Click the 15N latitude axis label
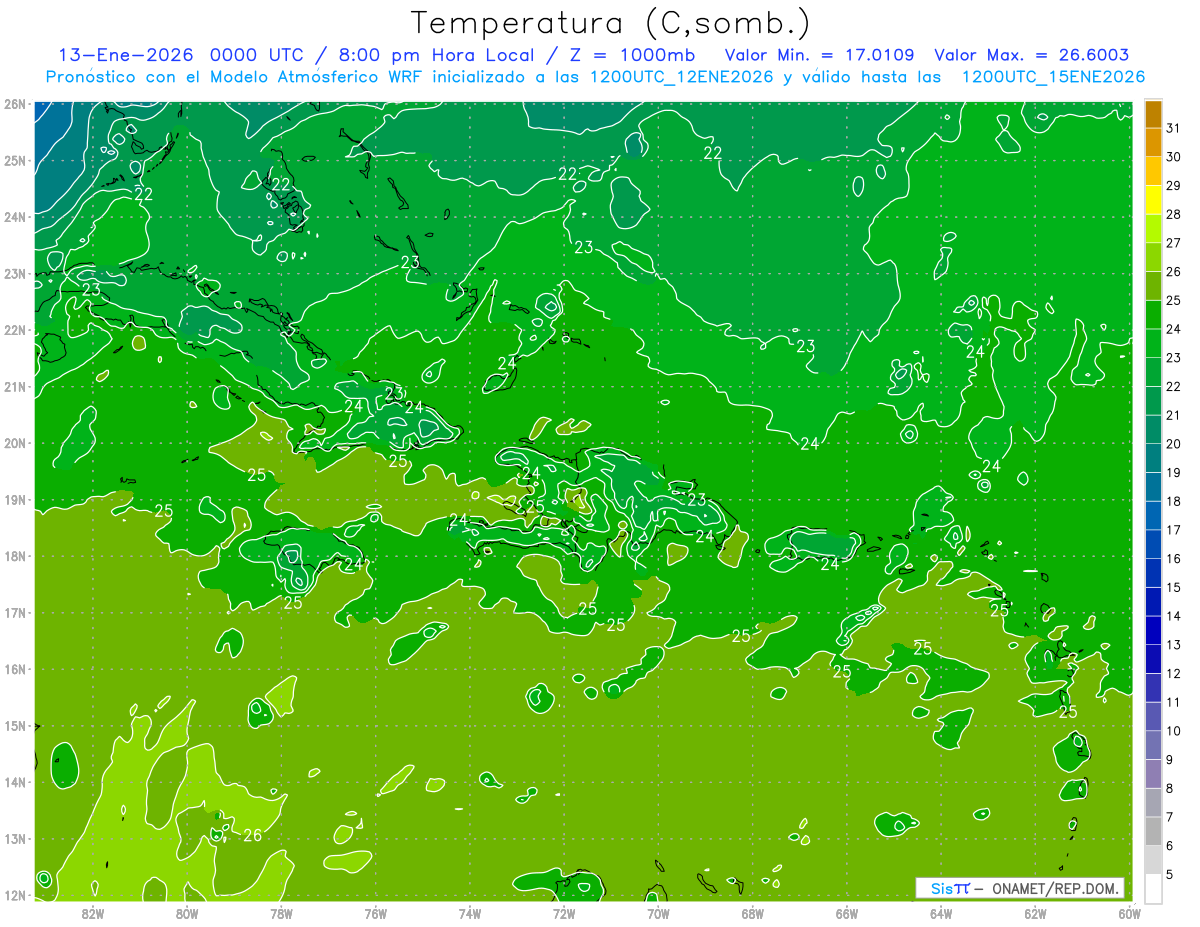 click(x=14, y=725)
